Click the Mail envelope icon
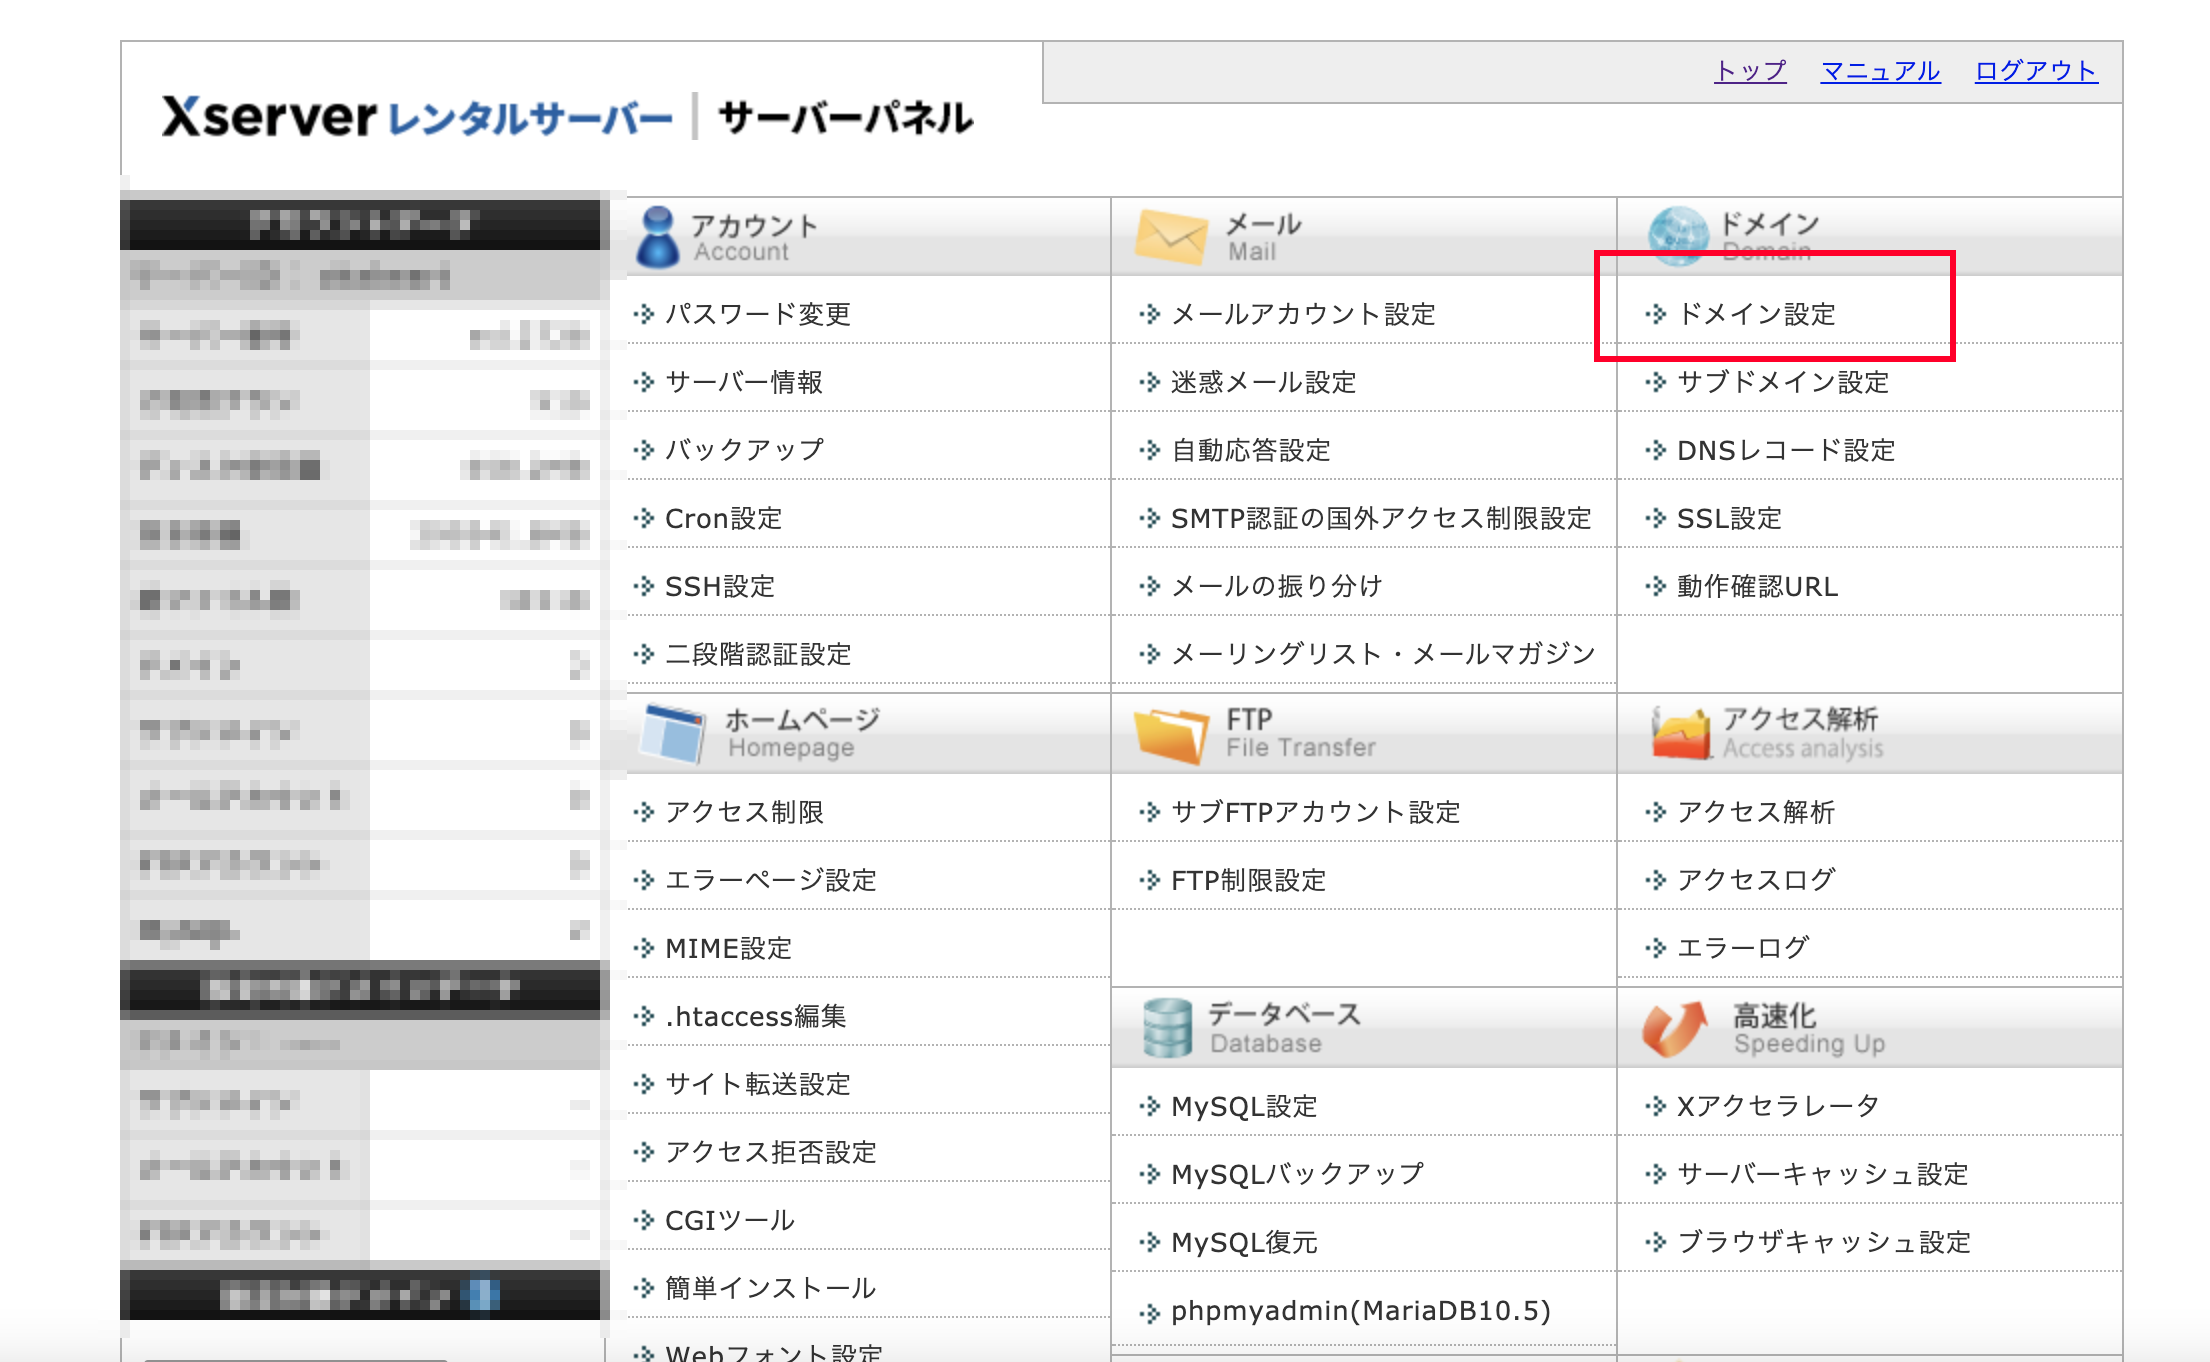Image resolution: width=2210 pixels, height=1362 pixels. tap(1171, 237)
